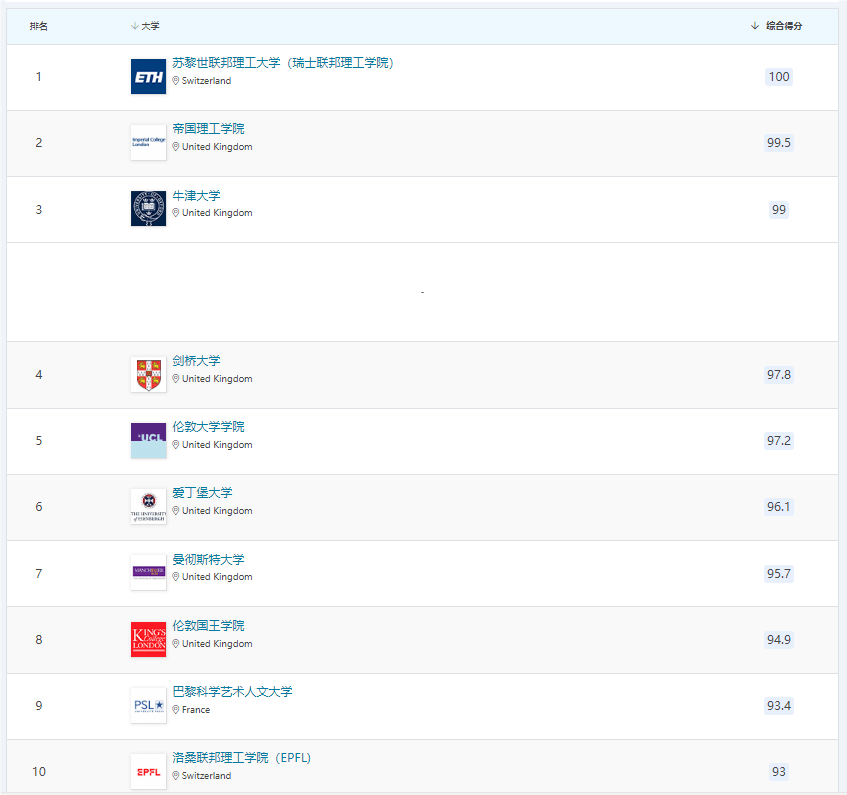Image resolution: width=847 pixels, height=795 pixels.
Task: Click the University of Edinburgh logo
Action: [x=148, y=507]
